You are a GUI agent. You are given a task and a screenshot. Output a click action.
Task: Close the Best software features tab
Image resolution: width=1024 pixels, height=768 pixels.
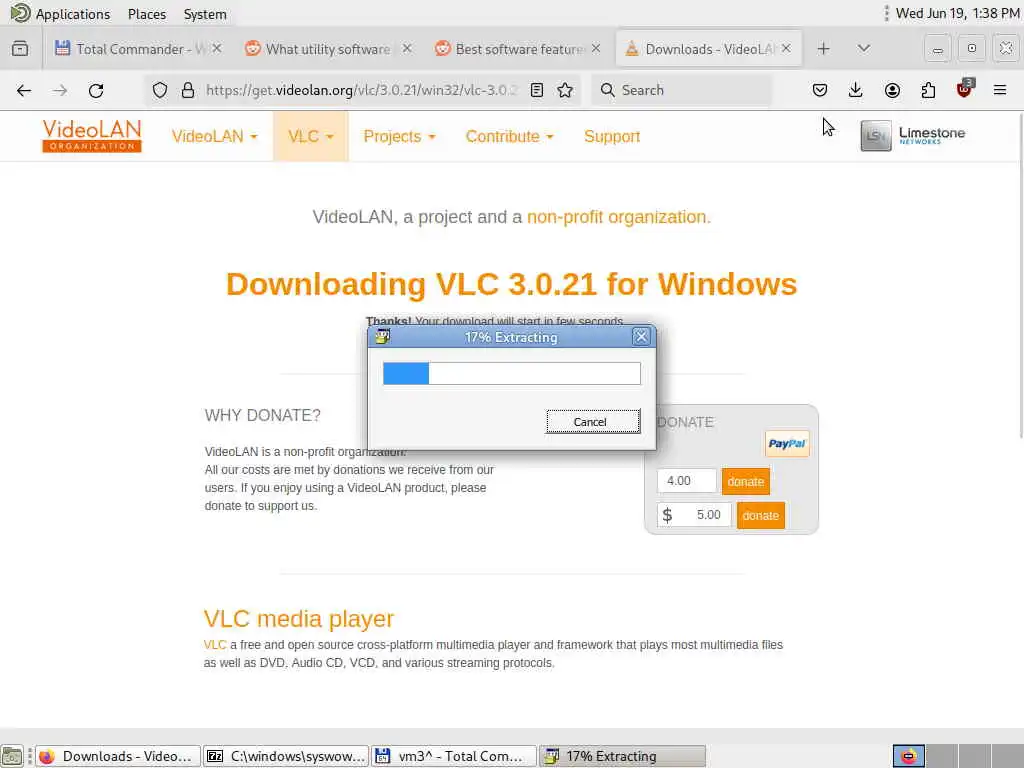click(596, 48)
